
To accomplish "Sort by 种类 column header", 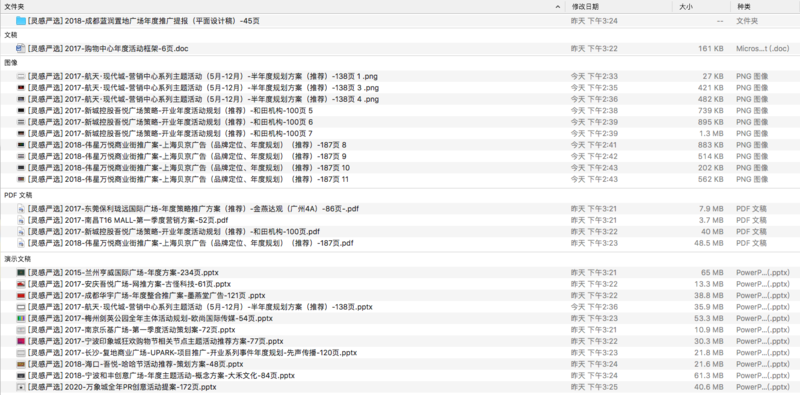I will (743, 7).
